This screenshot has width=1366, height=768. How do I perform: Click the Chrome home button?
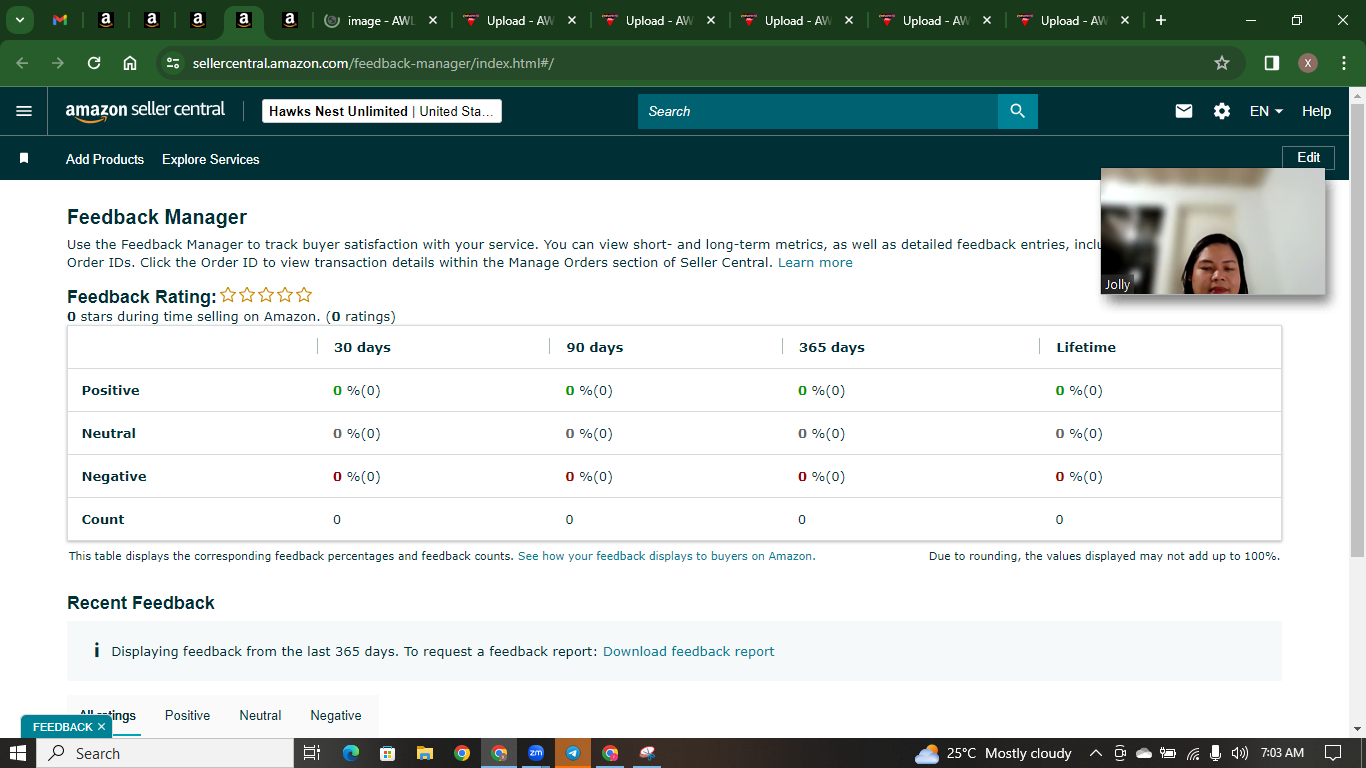tap(130, 63)
